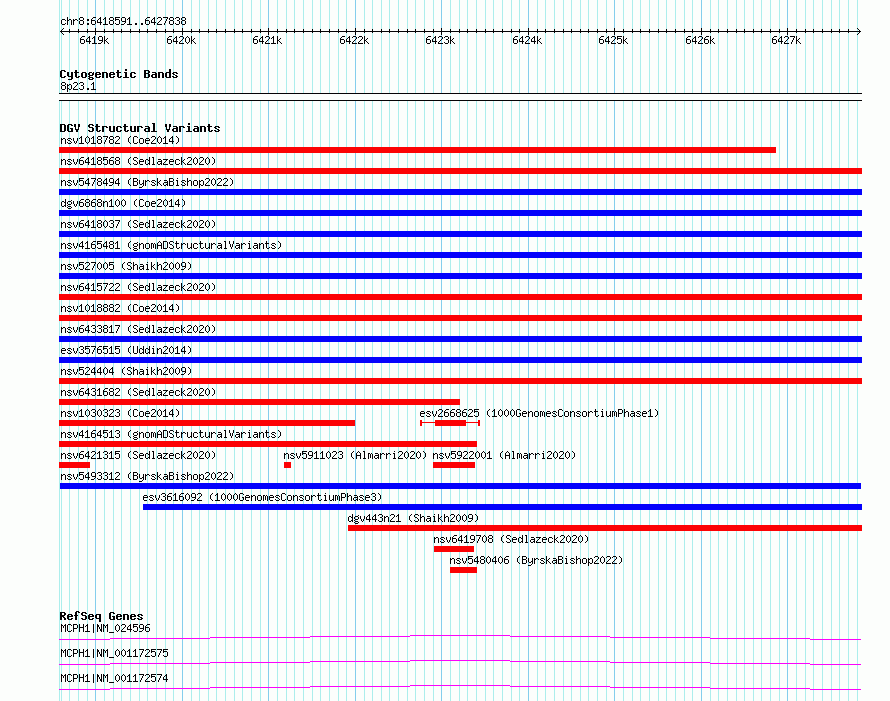Image resolution: width=890 pixels, height=701 pixels.
Task: Open the MCPH1|NM_024596 transcript label
Action: pyautogui.click(x=105, y=628)
